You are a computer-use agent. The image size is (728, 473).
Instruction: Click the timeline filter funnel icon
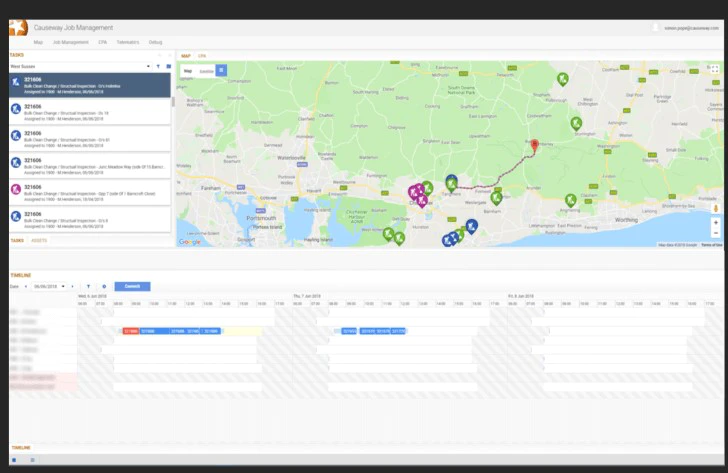pyautogui.click(x=88, y=286)
